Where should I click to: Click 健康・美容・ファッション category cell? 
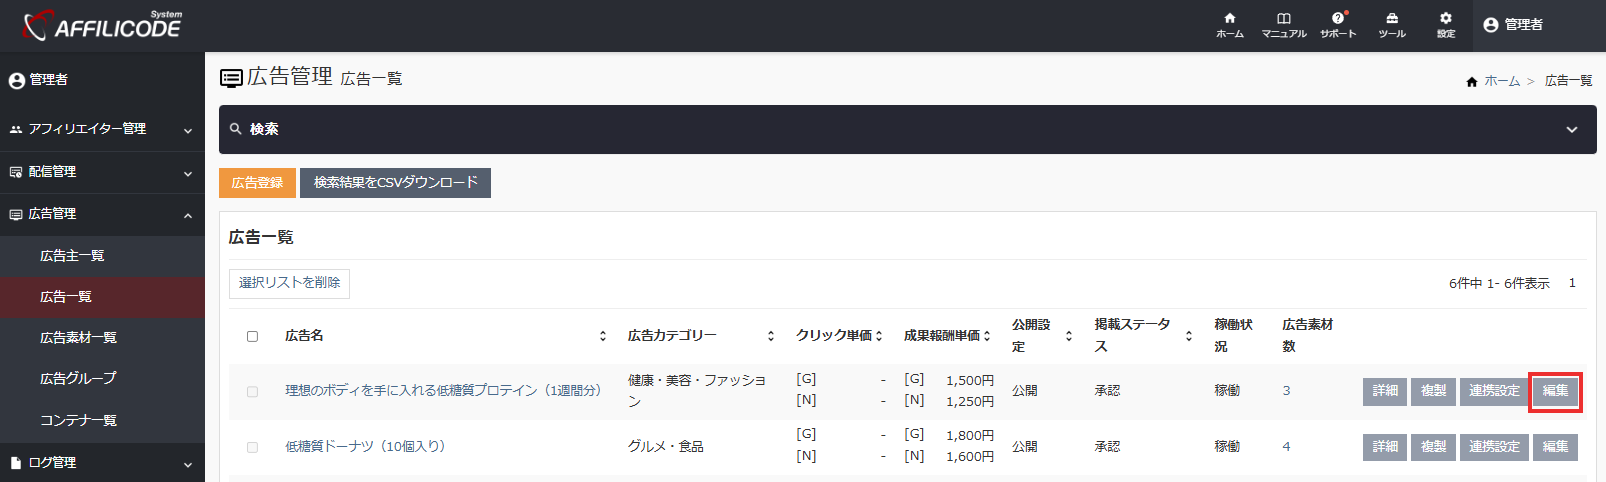click(697, 391)
